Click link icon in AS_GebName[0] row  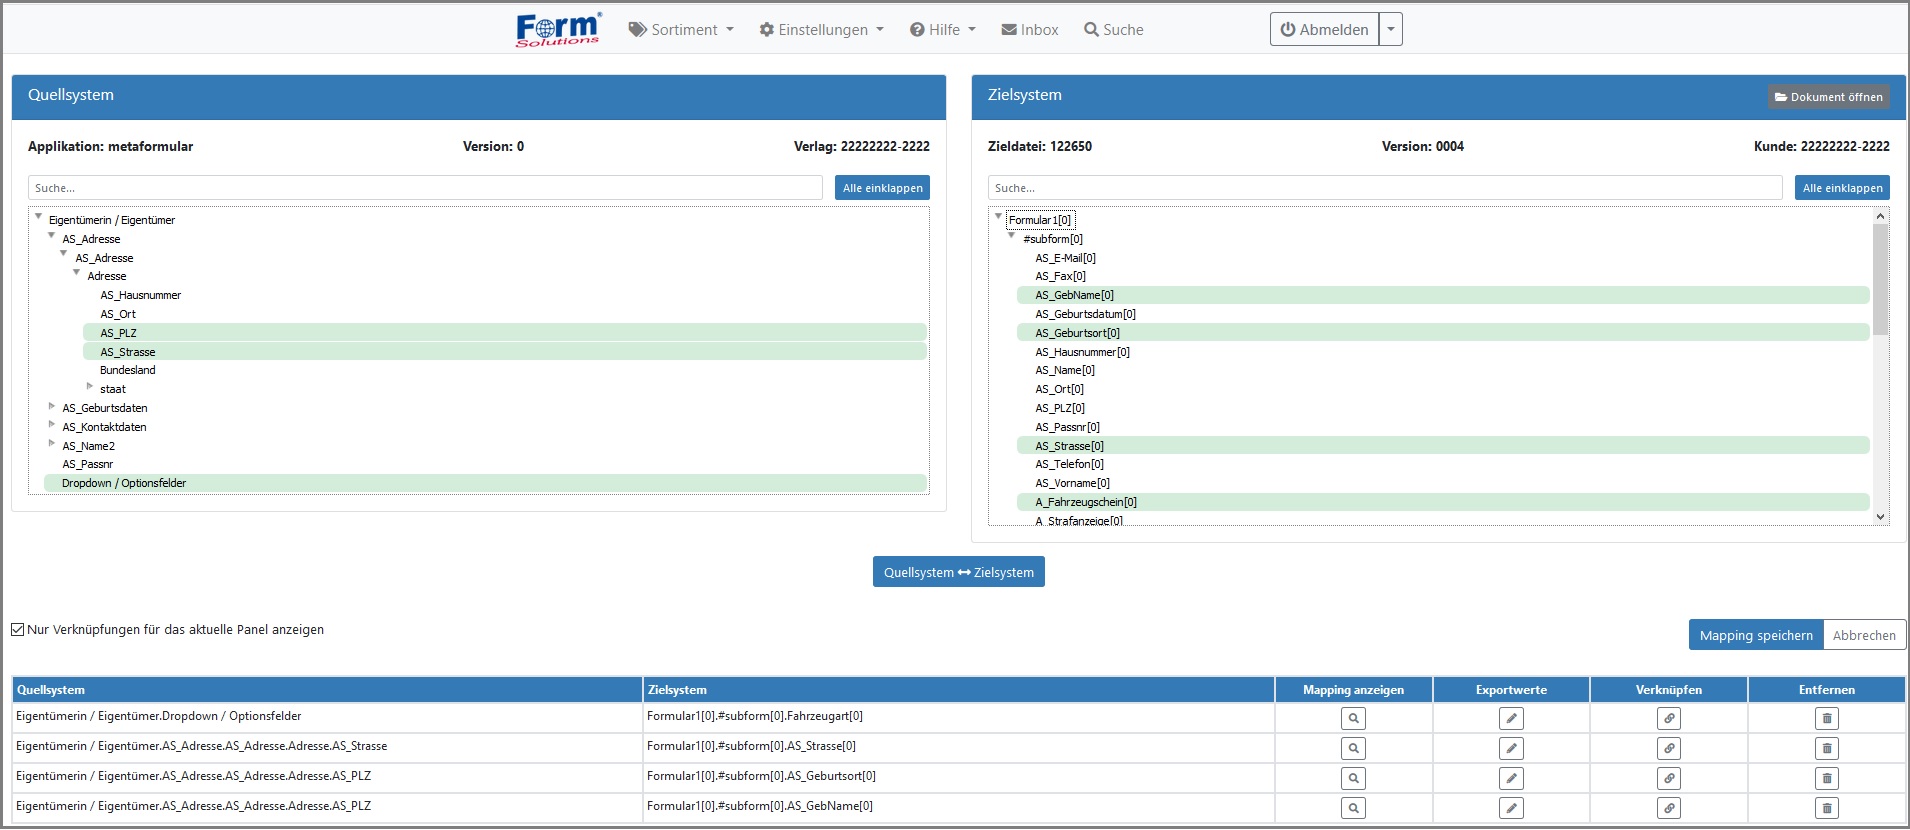[x=1669, y=808]
